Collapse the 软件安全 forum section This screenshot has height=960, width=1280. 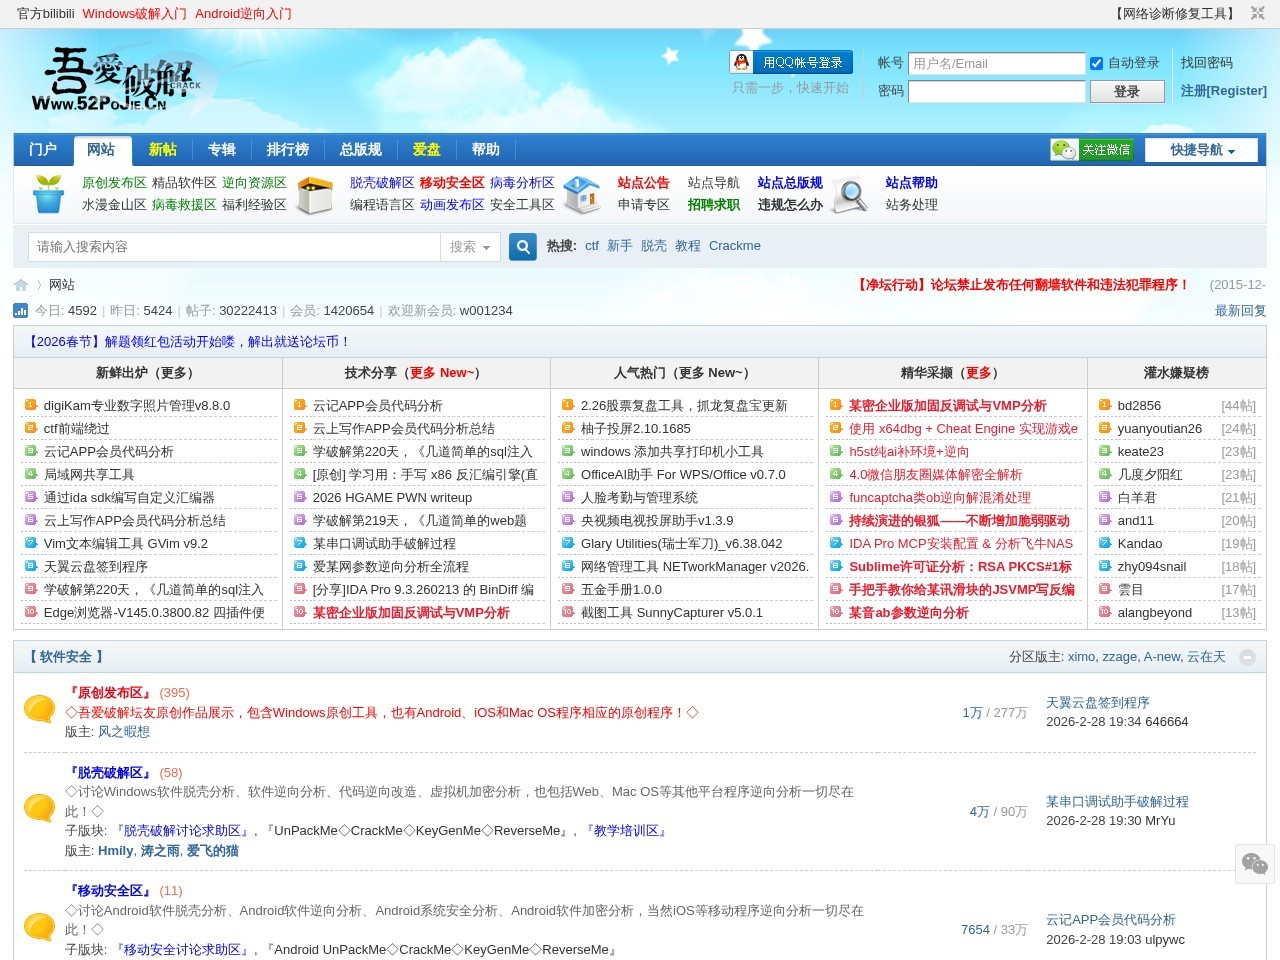1247,658
